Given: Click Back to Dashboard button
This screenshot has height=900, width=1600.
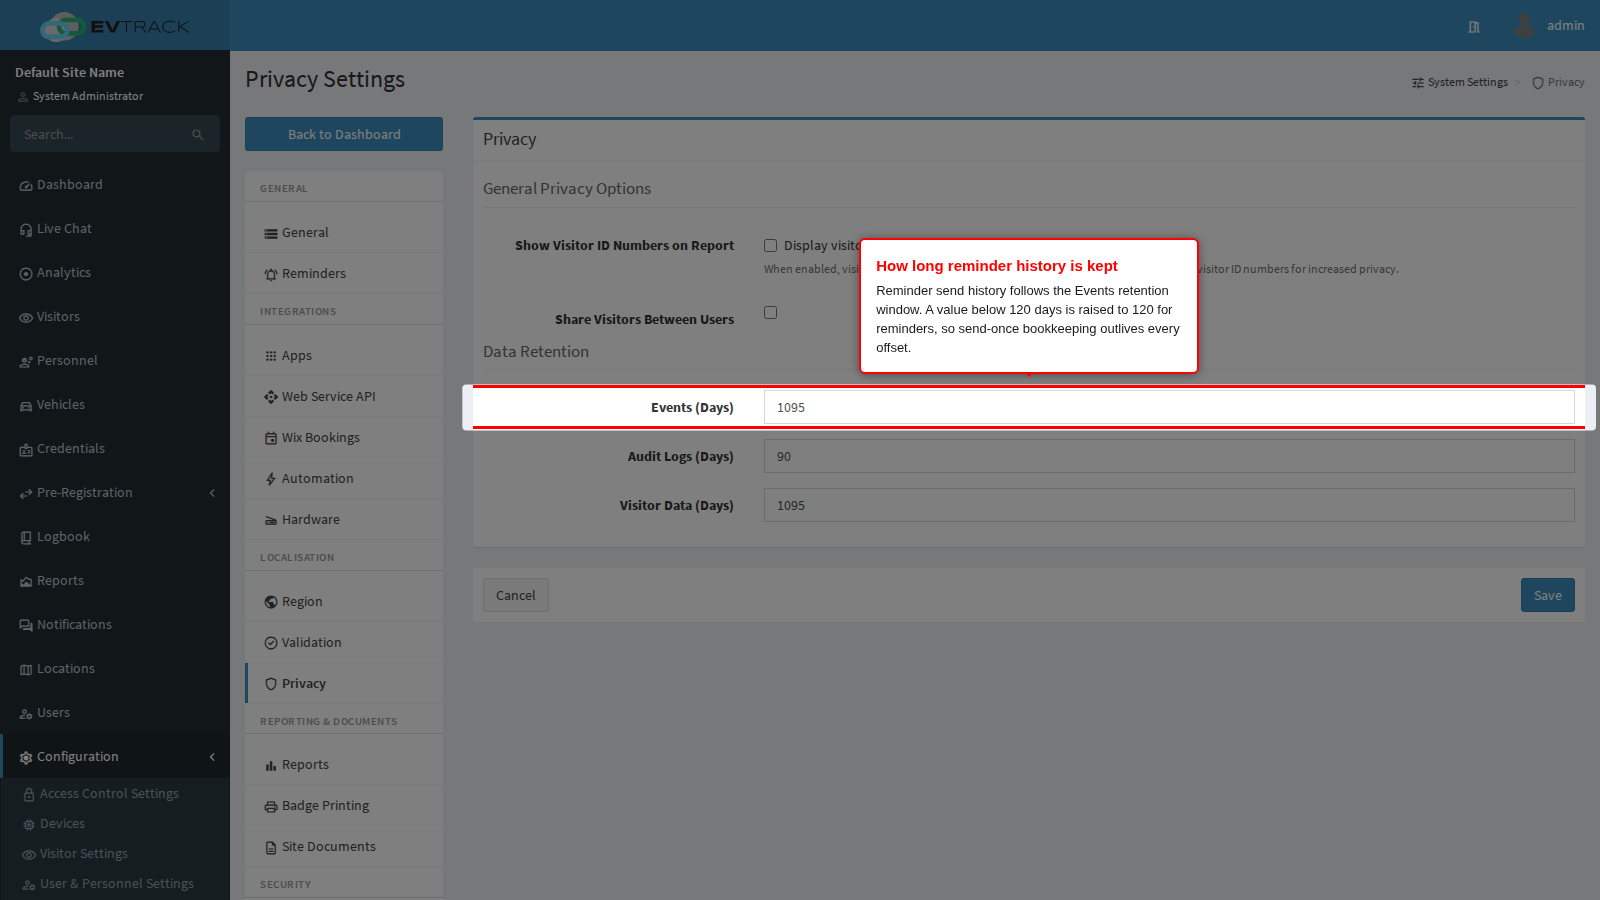Looking at the screenshot, I should point(344,134).
